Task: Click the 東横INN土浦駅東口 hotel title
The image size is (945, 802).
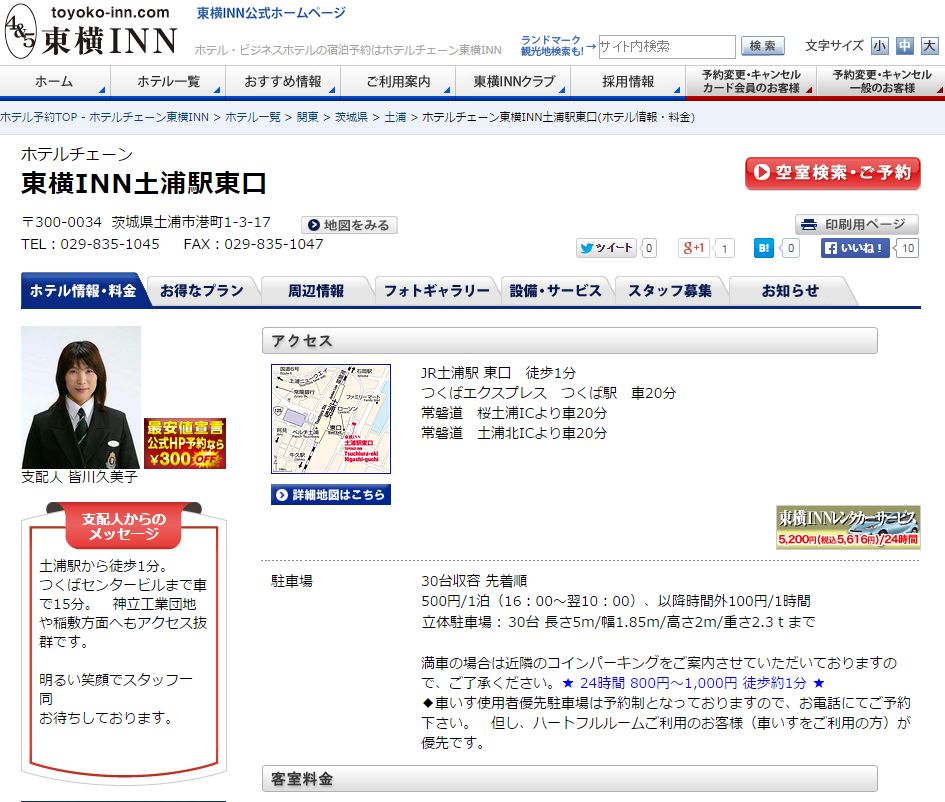Action: click(x=143, y=183)
